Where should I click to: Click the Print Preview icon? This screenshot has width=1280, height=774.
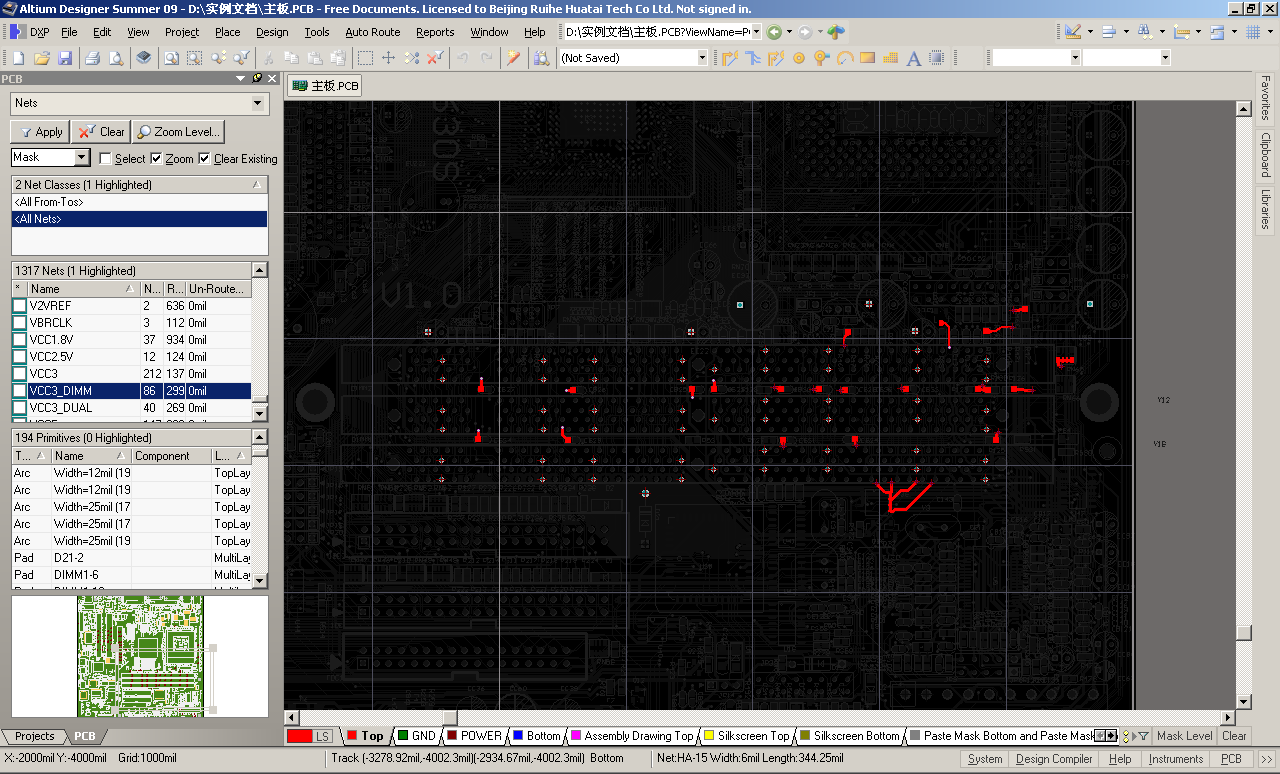coord(116,58)
